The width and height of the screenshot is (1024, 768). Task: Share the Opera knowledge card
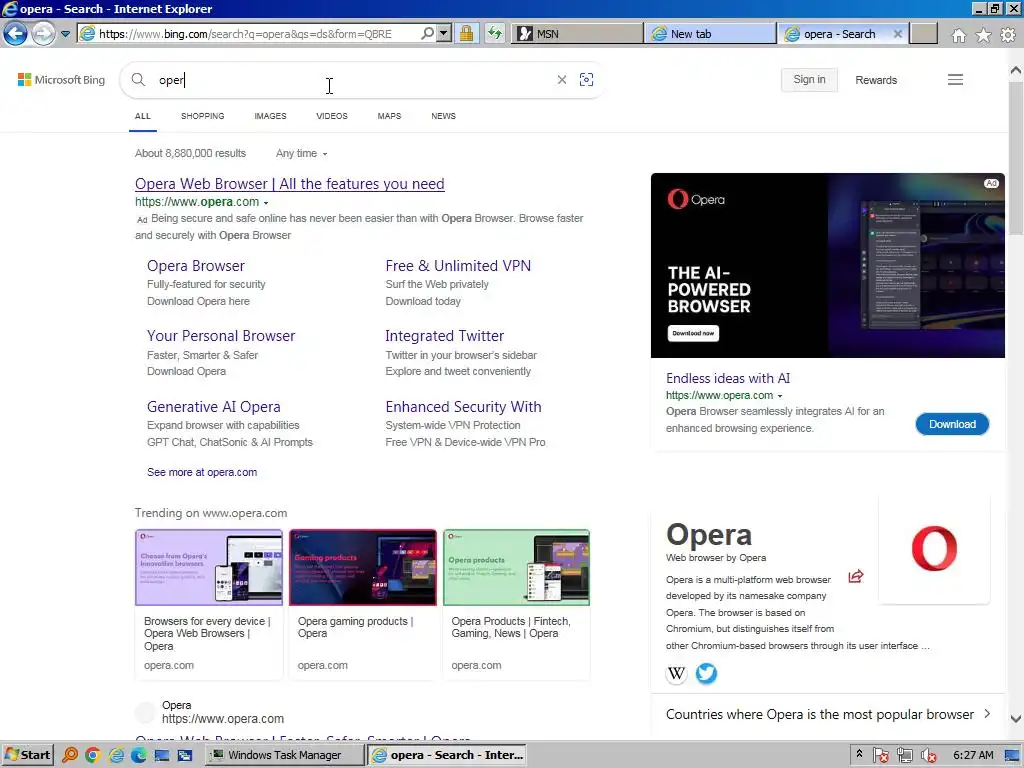point(856,576)
